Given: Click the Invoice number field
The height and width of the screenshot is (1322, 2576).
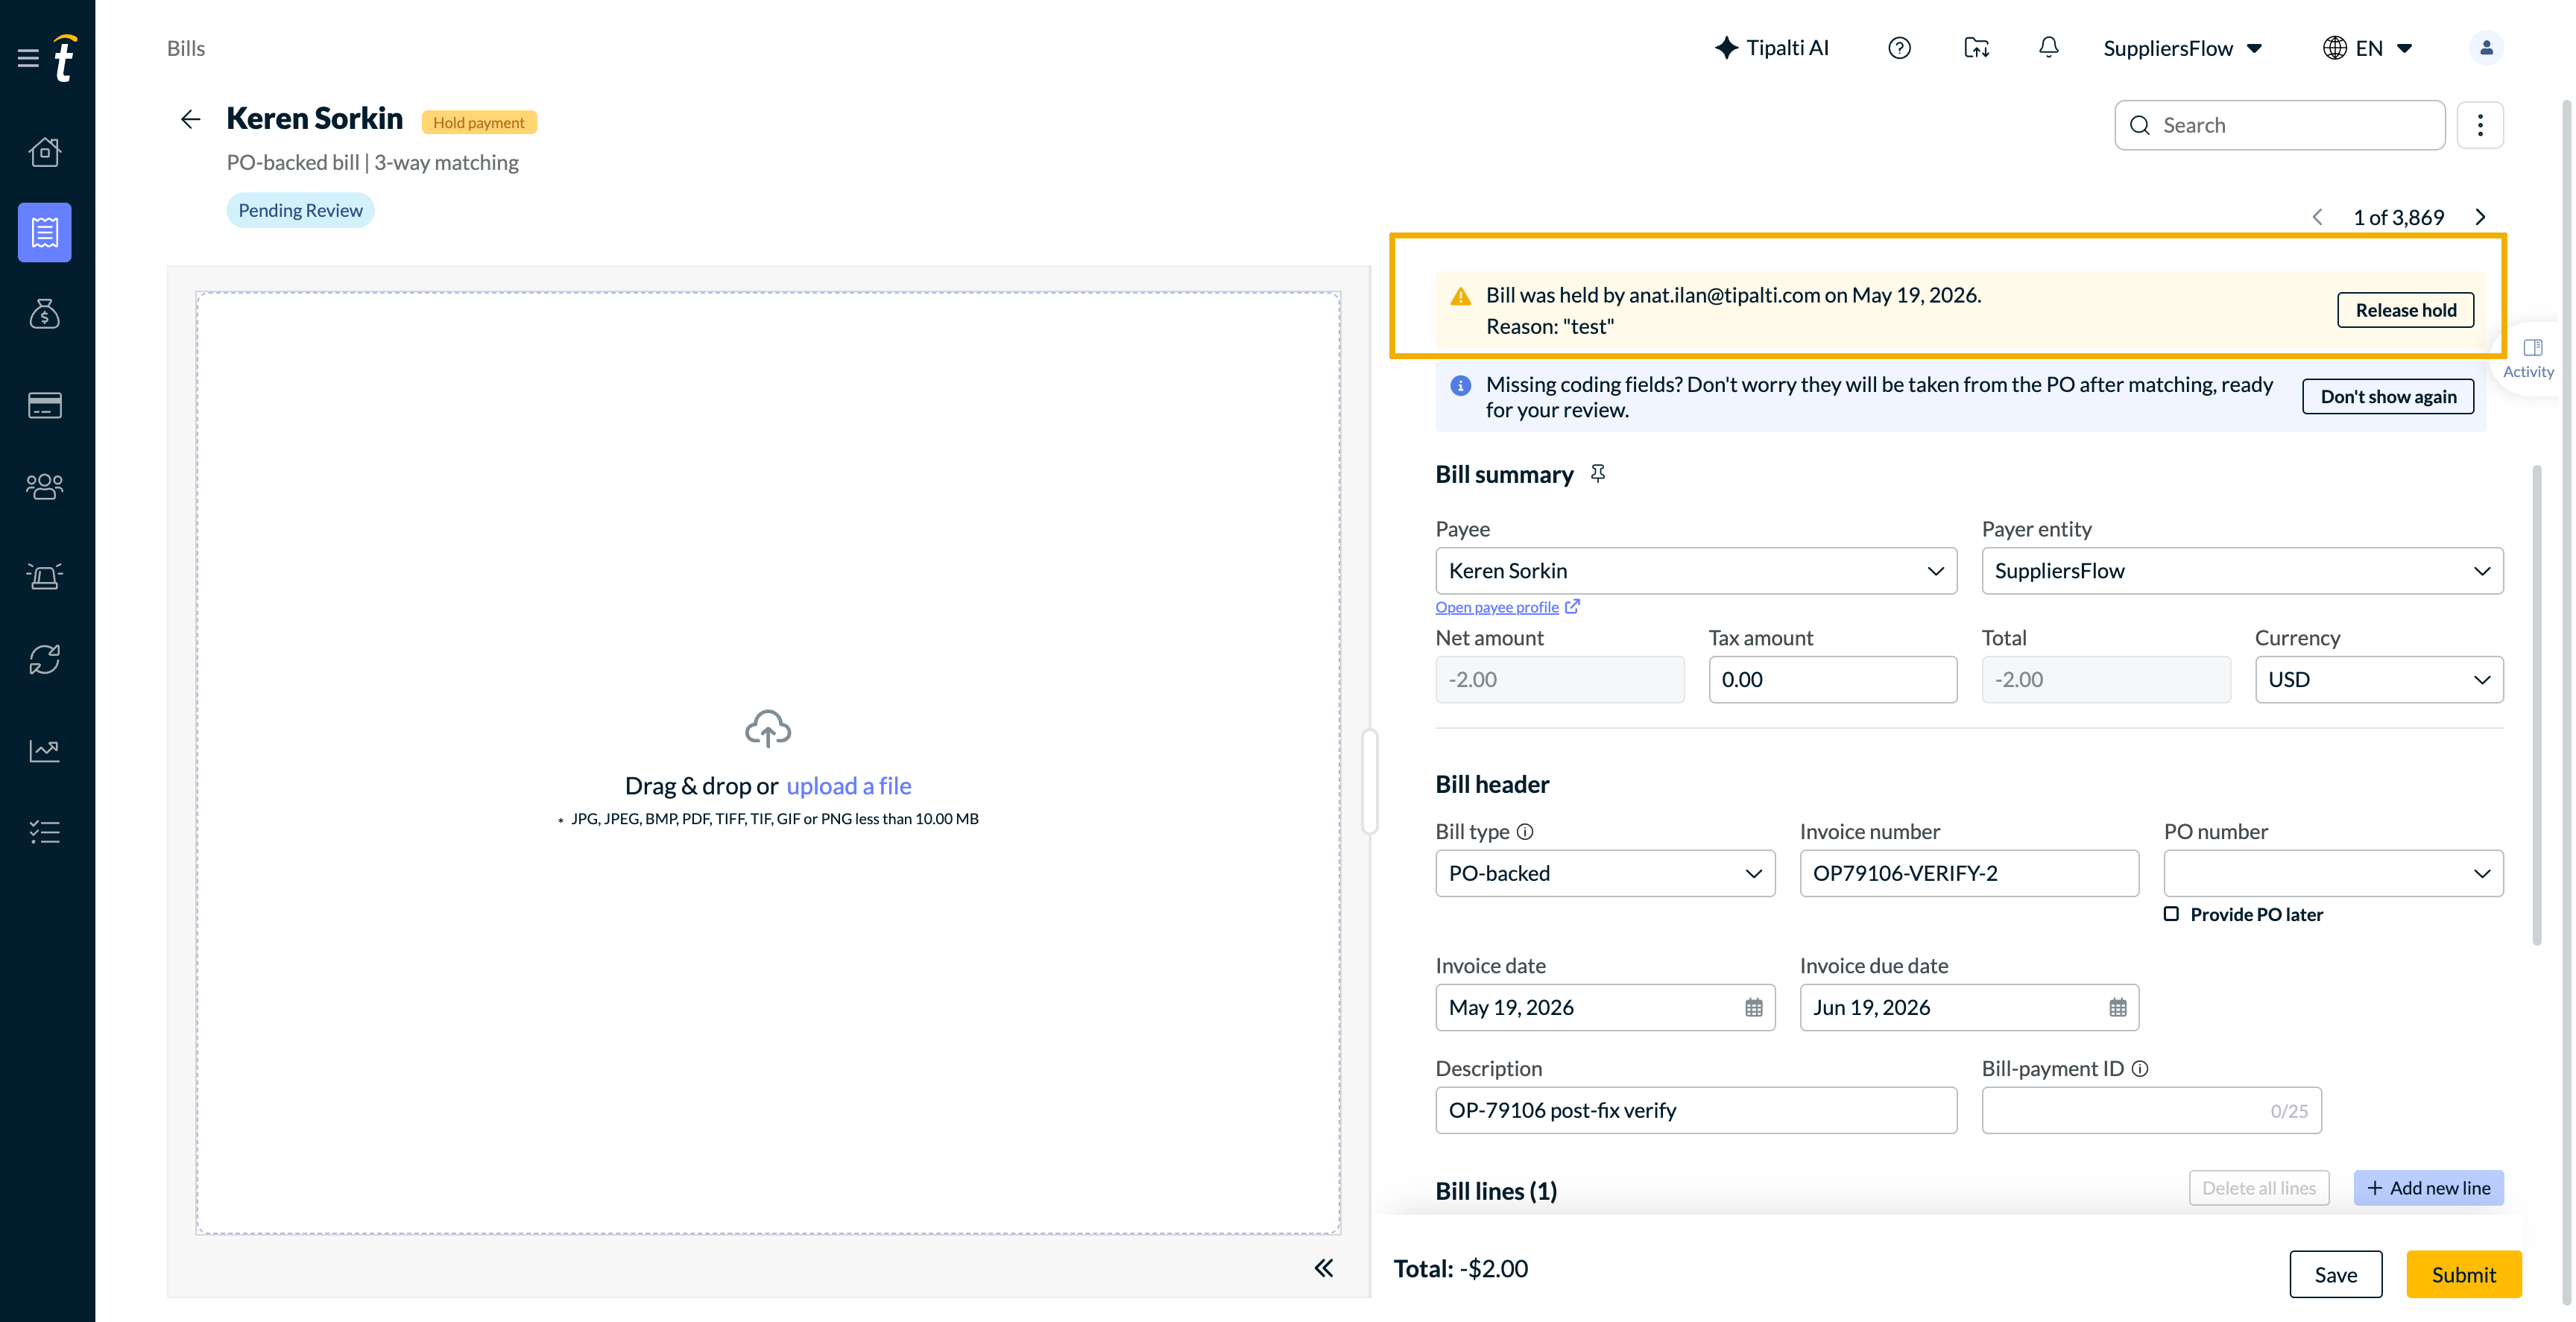Looking at the screenshot, I should click(1969, 873).
